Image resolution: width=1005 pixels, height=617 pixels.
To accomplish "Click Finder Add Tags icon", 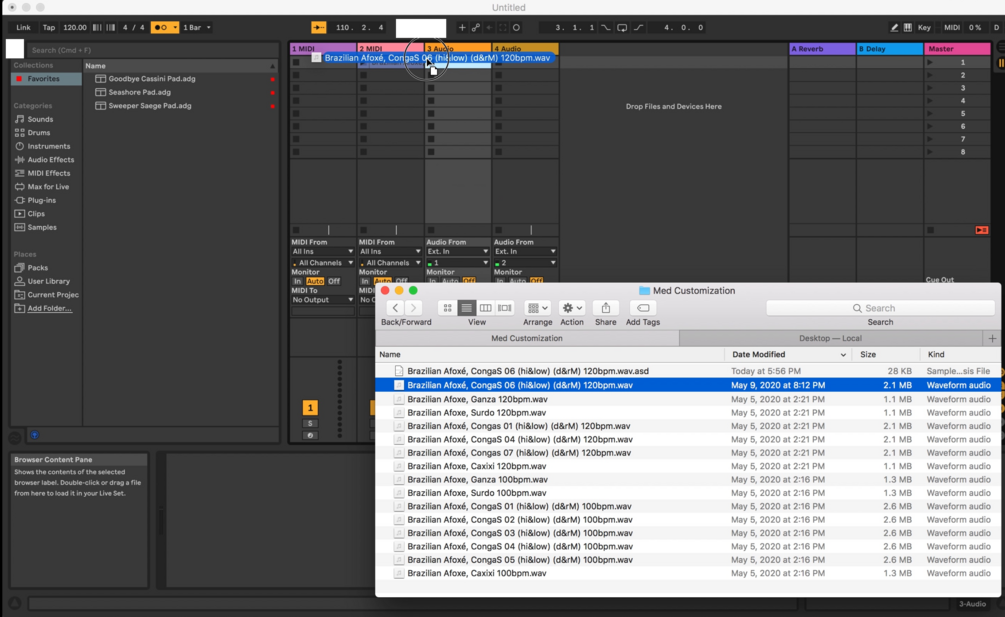I will pos(643,308).
